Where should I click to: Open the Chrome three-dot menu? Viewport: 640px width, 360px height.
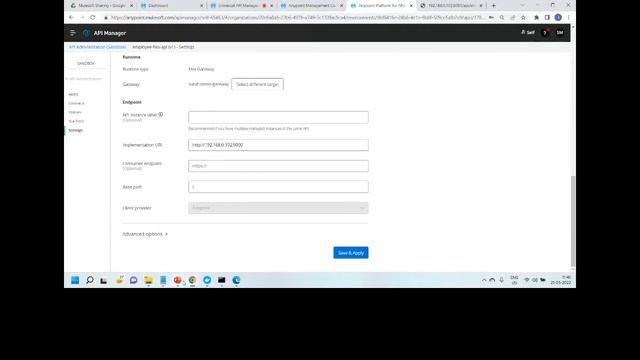pos(569,18)
